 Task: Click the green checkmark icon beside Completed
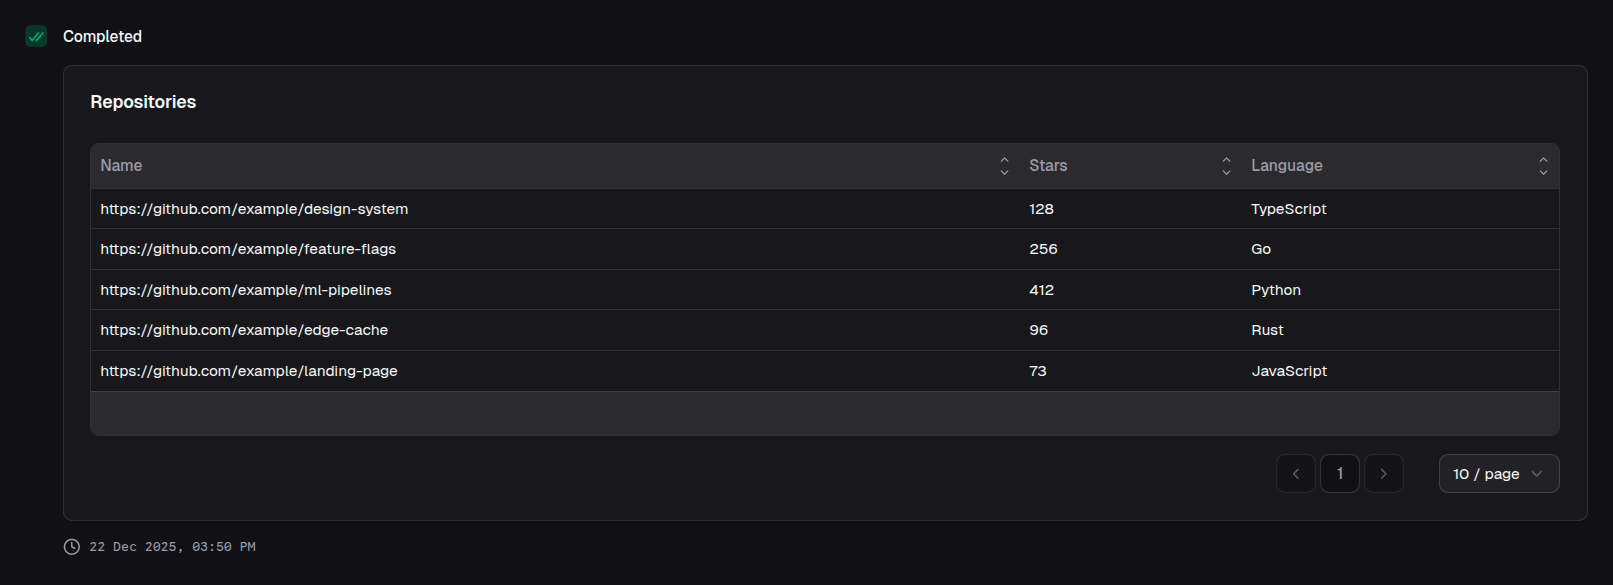coord(36,36)
